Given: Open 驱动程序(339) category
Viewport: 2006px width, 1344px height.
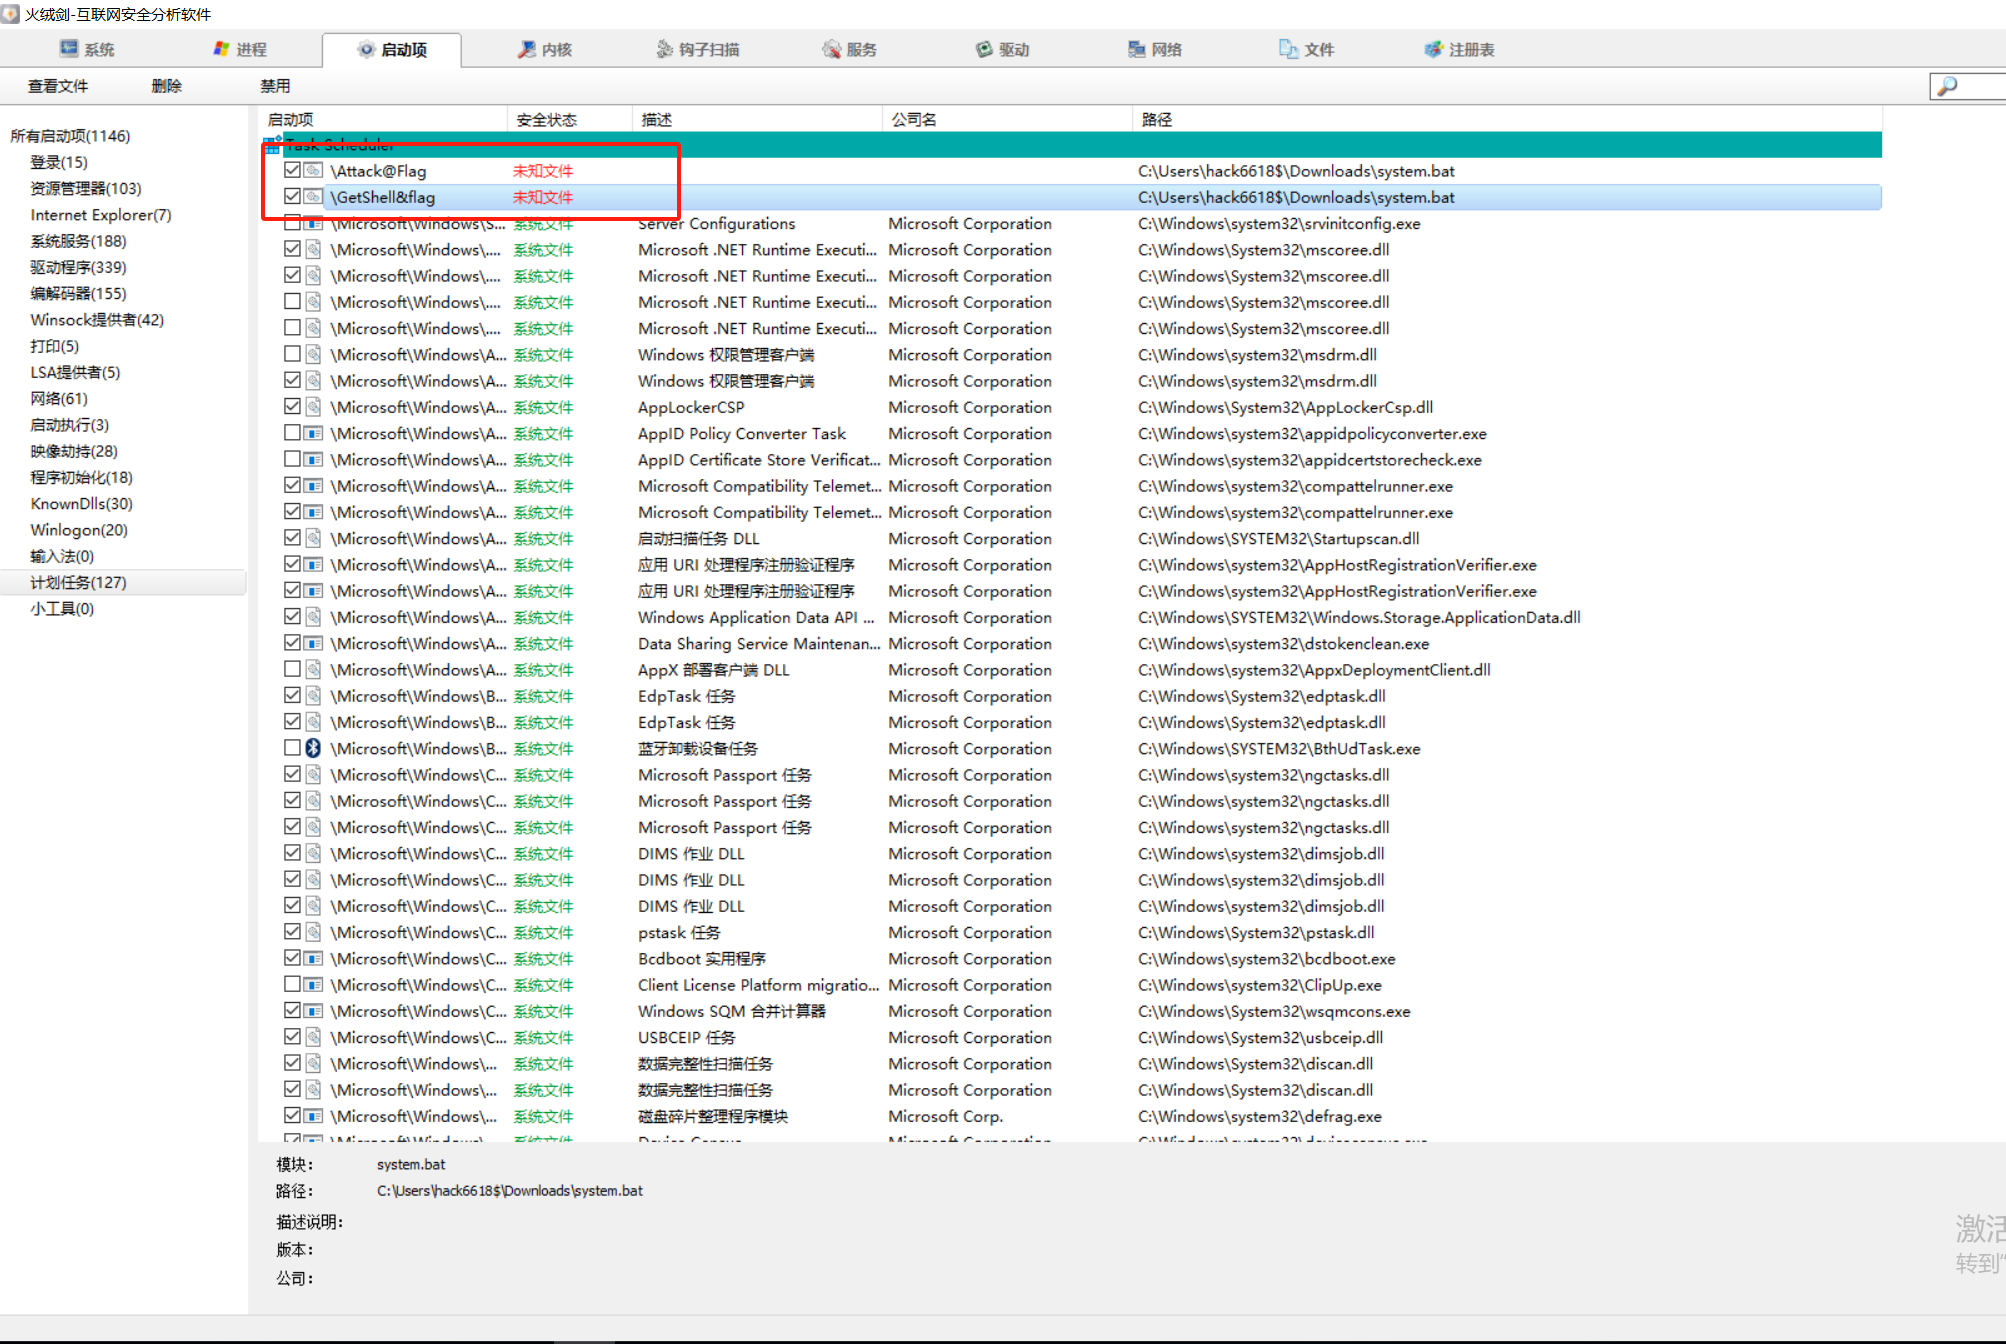Looking at the screenshot, I should (78, 267).
